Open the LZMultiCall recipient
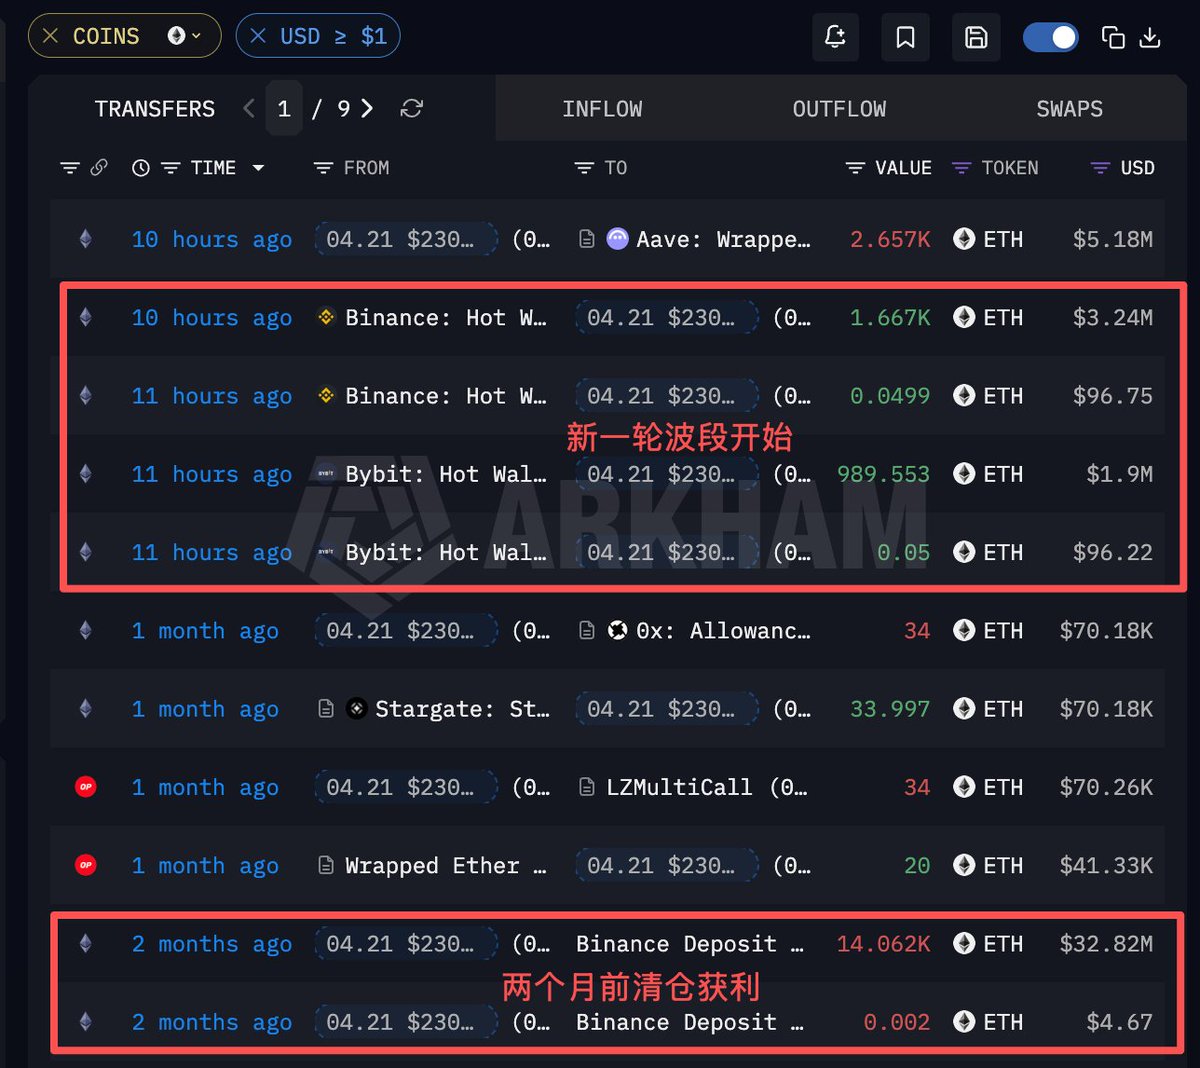The image size is (1200, 1068). click(679, 787)
